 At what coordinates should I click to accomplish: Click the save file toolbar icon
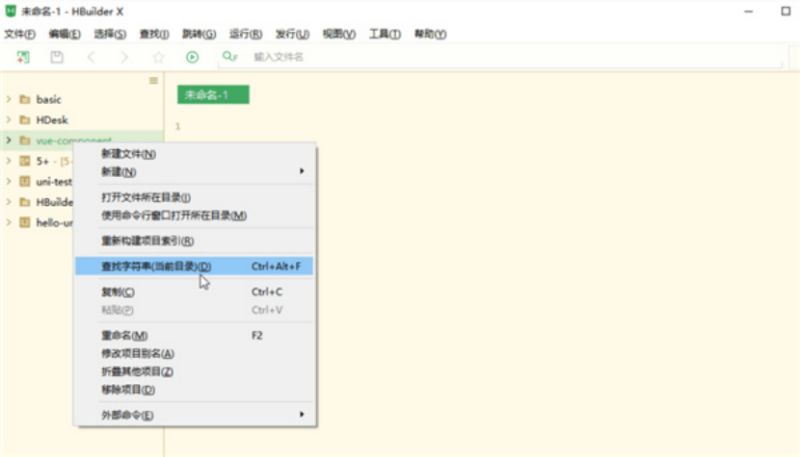(57, 57)
